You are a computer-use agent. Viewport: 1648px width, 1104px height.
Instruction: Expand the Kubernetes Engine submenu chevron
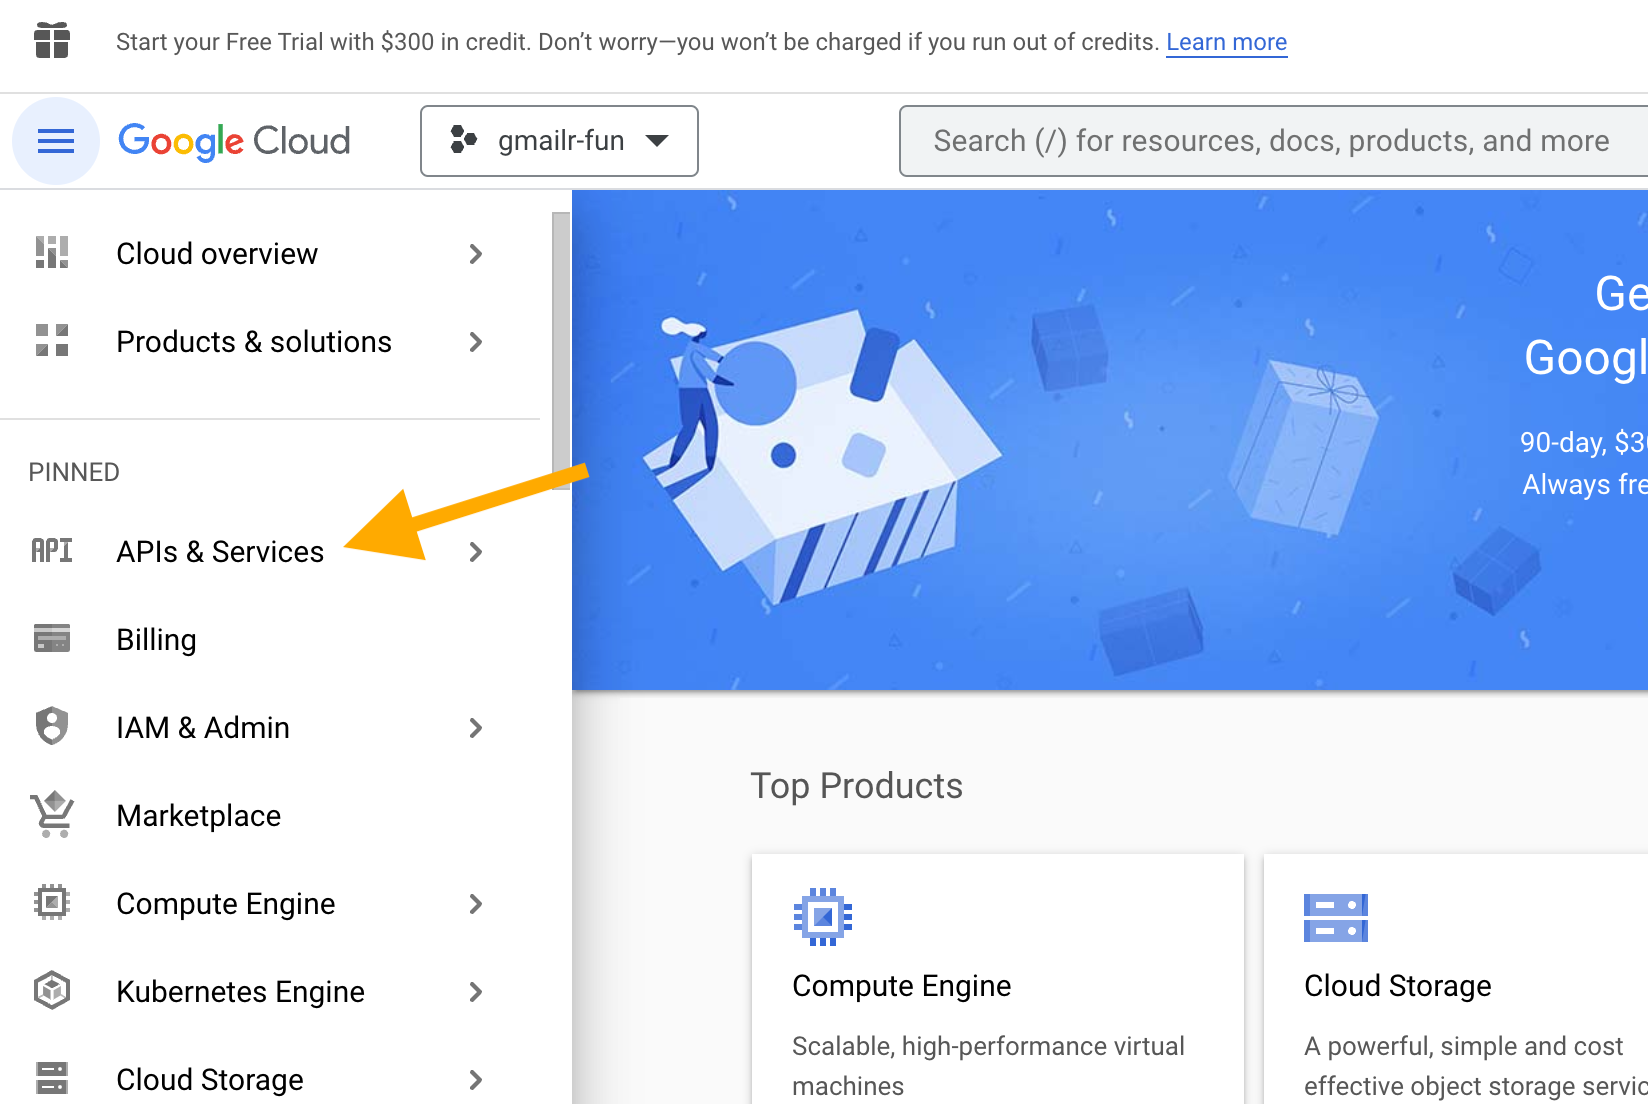(478, 991)
